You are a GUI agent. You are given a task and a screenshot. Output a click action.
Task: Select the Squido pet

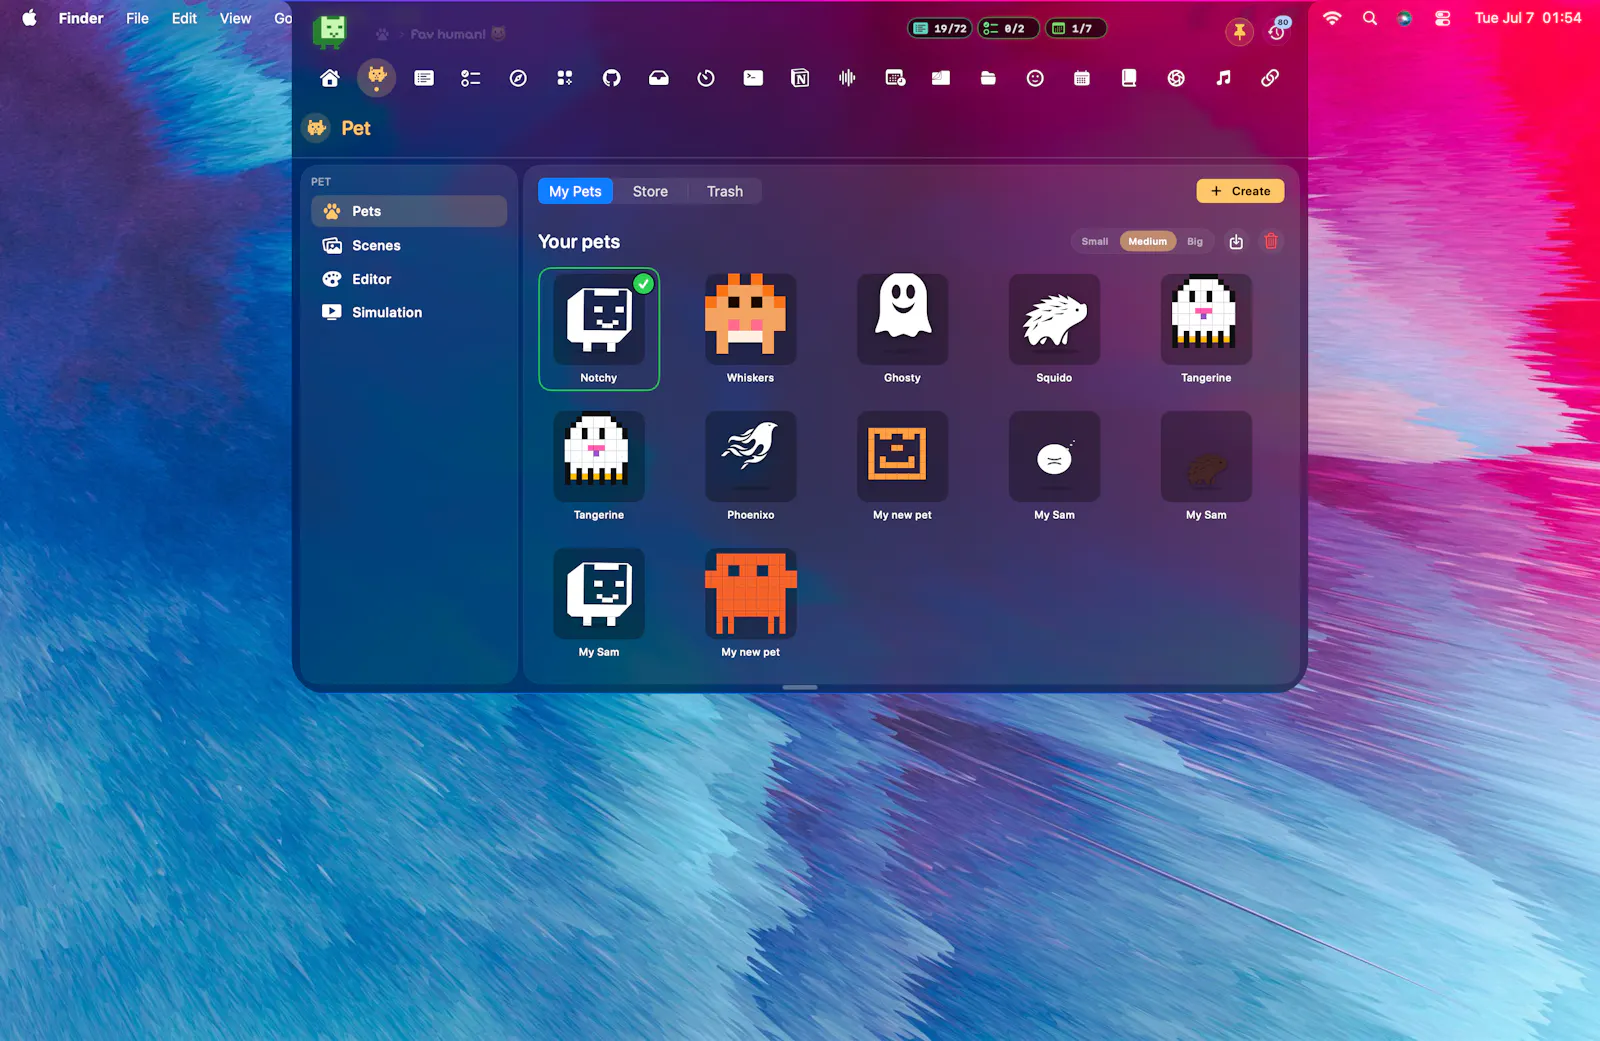(1054, 329)
